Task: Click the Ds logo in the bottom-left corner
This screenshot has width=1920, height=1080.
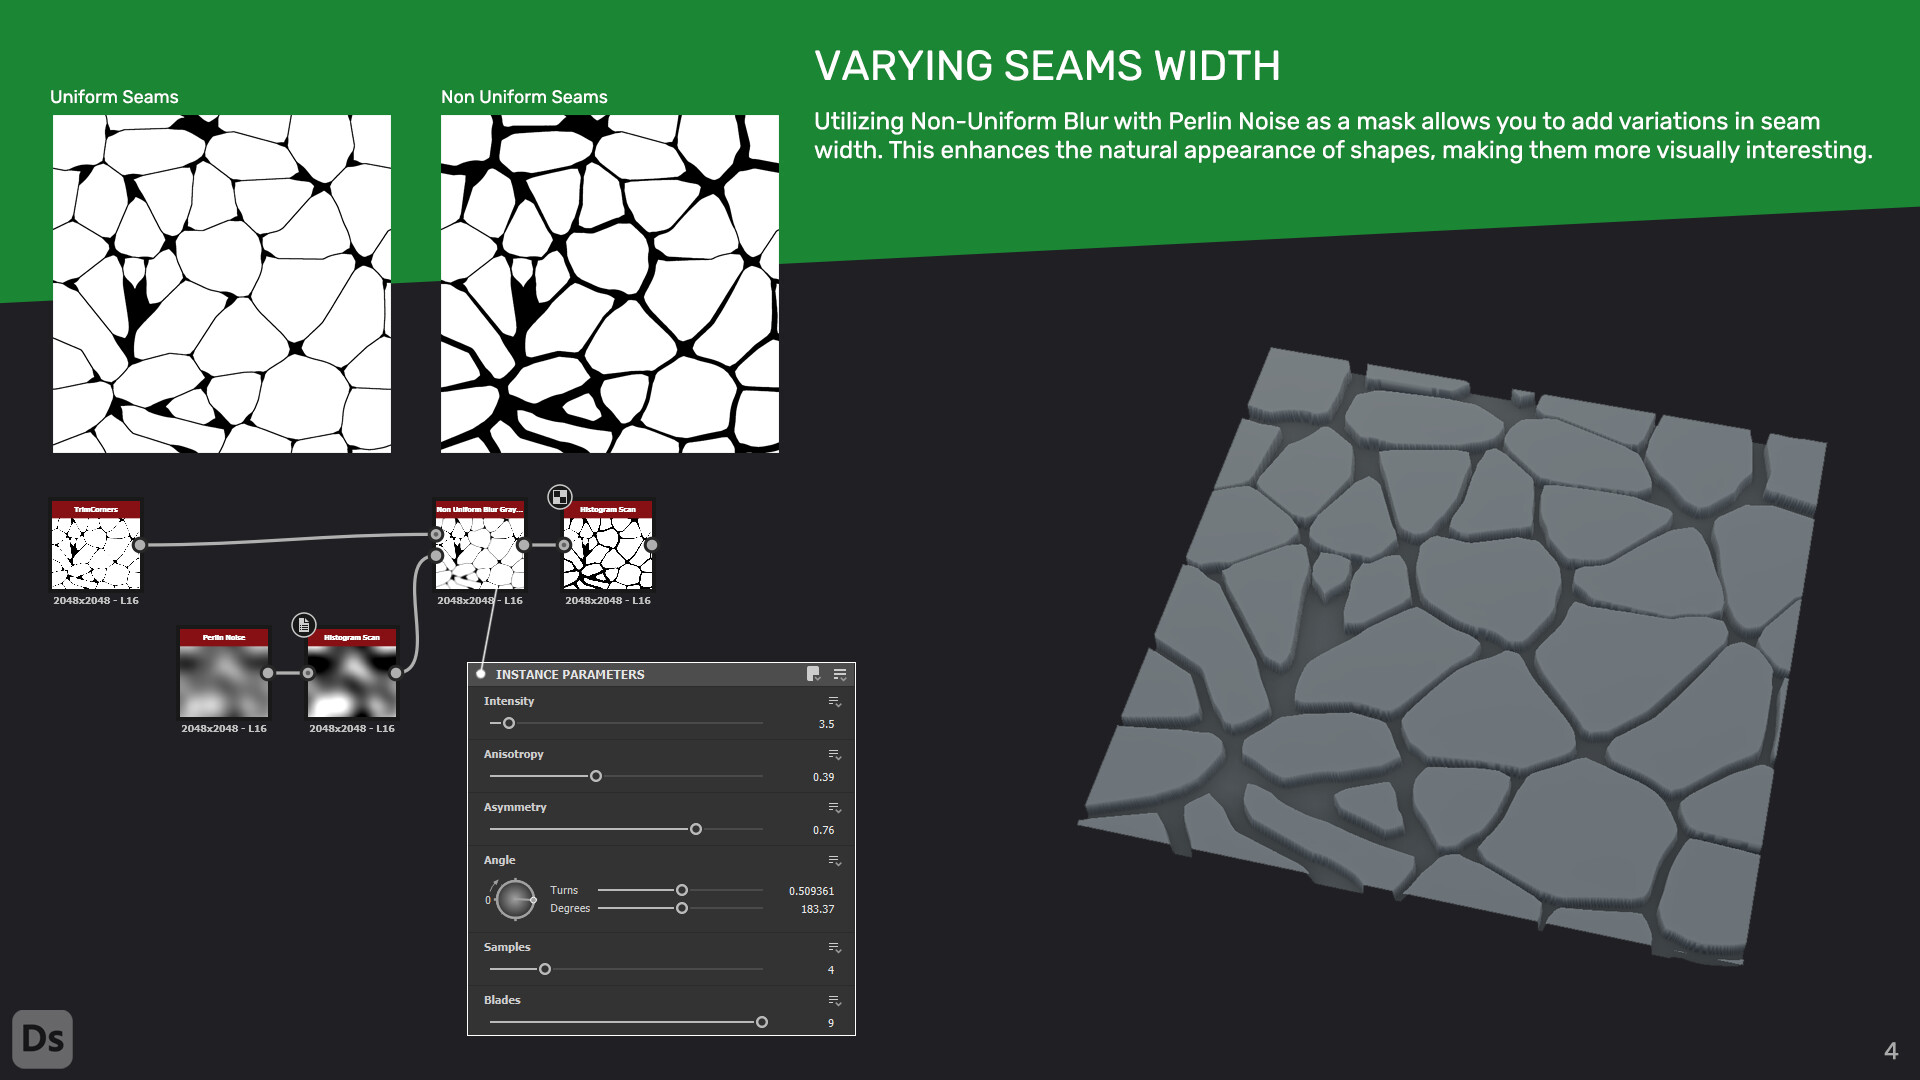Action: click(43, 1039)
